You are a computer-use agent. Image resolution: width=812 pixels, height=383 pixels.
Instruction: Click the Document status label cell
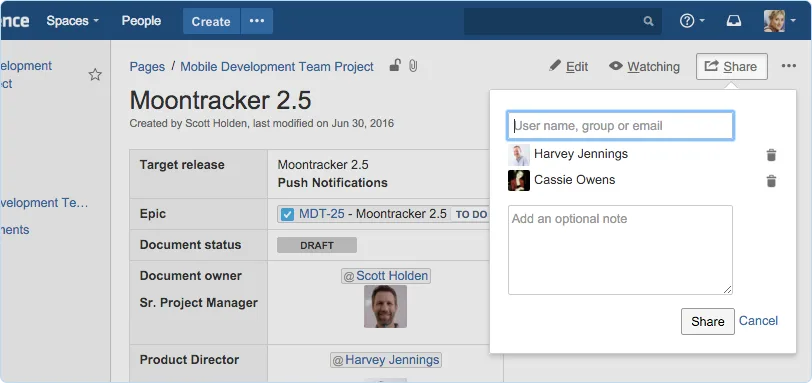coord(198,245)
